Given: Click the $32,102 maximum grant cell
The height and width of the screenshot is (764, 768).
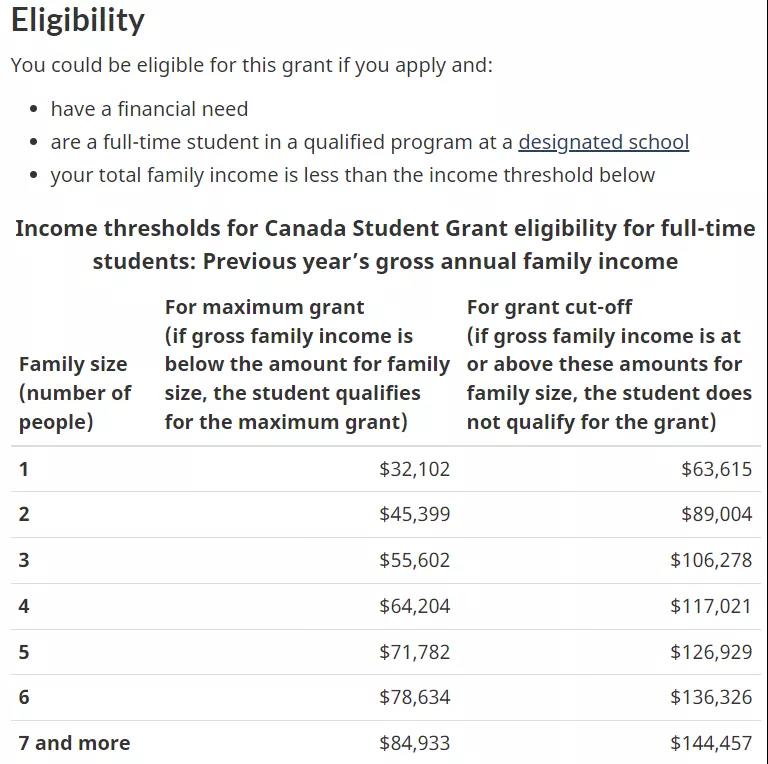Looking at the screenshot, I should coord(414,469).
